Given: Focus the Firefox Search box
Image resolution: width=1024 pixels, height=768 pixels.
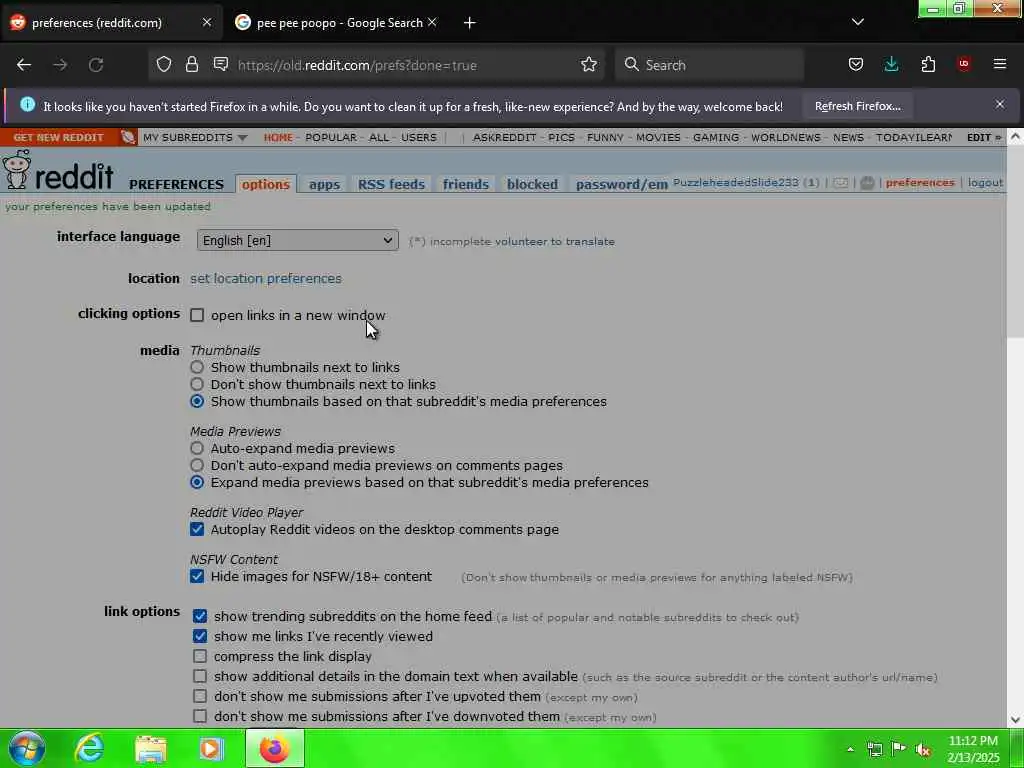Looking at the screenshot, I should point(710,65).
